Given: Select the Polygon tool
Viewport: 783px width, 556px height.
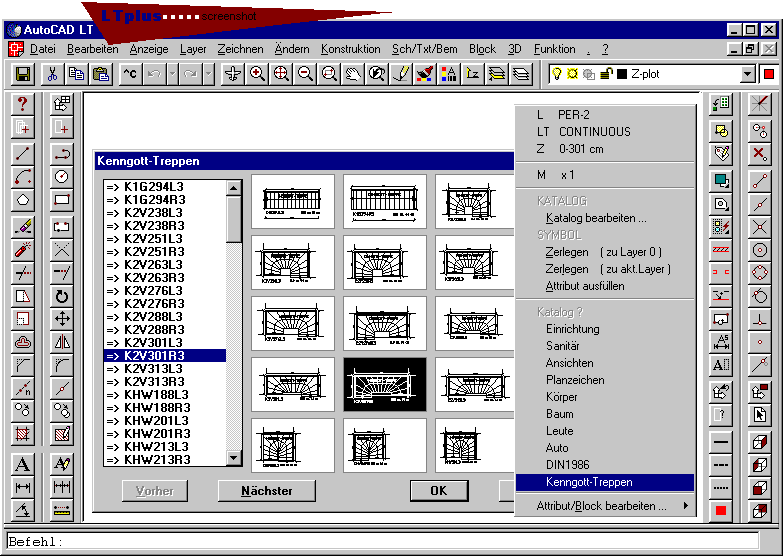Looking at the screenshot, I should tap(22, 200).
